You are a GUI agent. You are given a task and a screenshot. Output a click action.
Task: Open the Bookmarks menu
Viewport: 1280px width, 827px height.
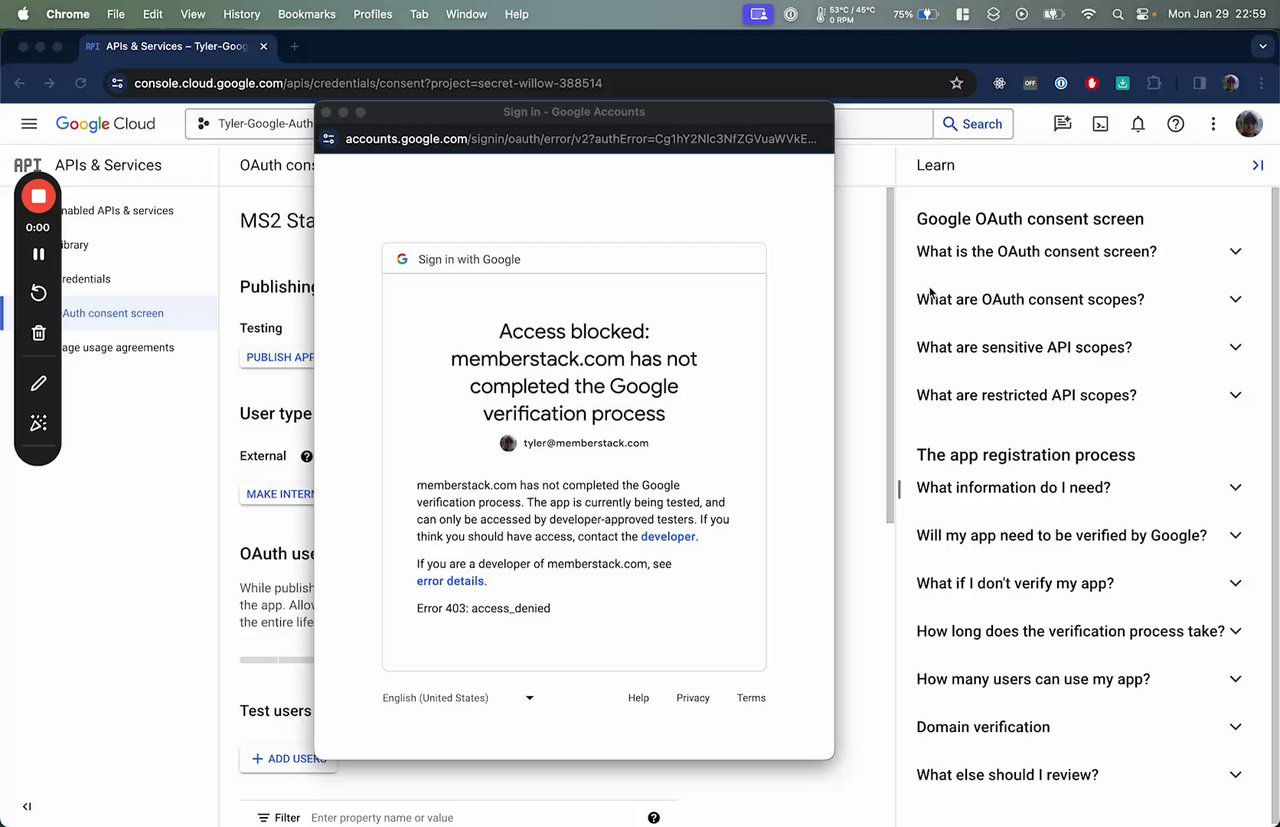(307, 14)
